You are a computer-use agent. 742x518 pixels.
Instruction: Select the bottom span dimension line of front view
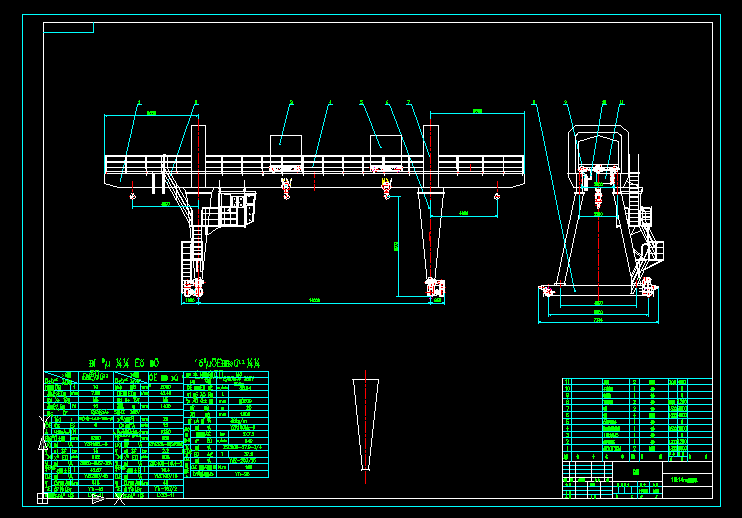314,301
